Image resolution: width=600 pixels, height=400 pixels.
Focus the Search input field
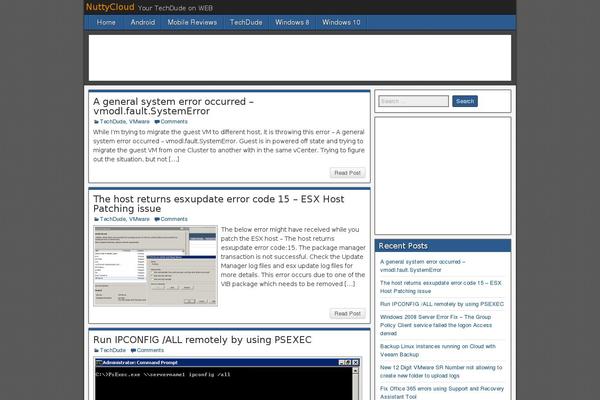coord(414,101)
